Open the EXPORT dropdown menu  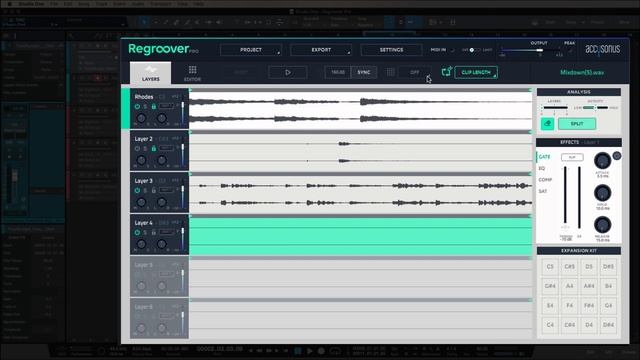pos(321,50)
